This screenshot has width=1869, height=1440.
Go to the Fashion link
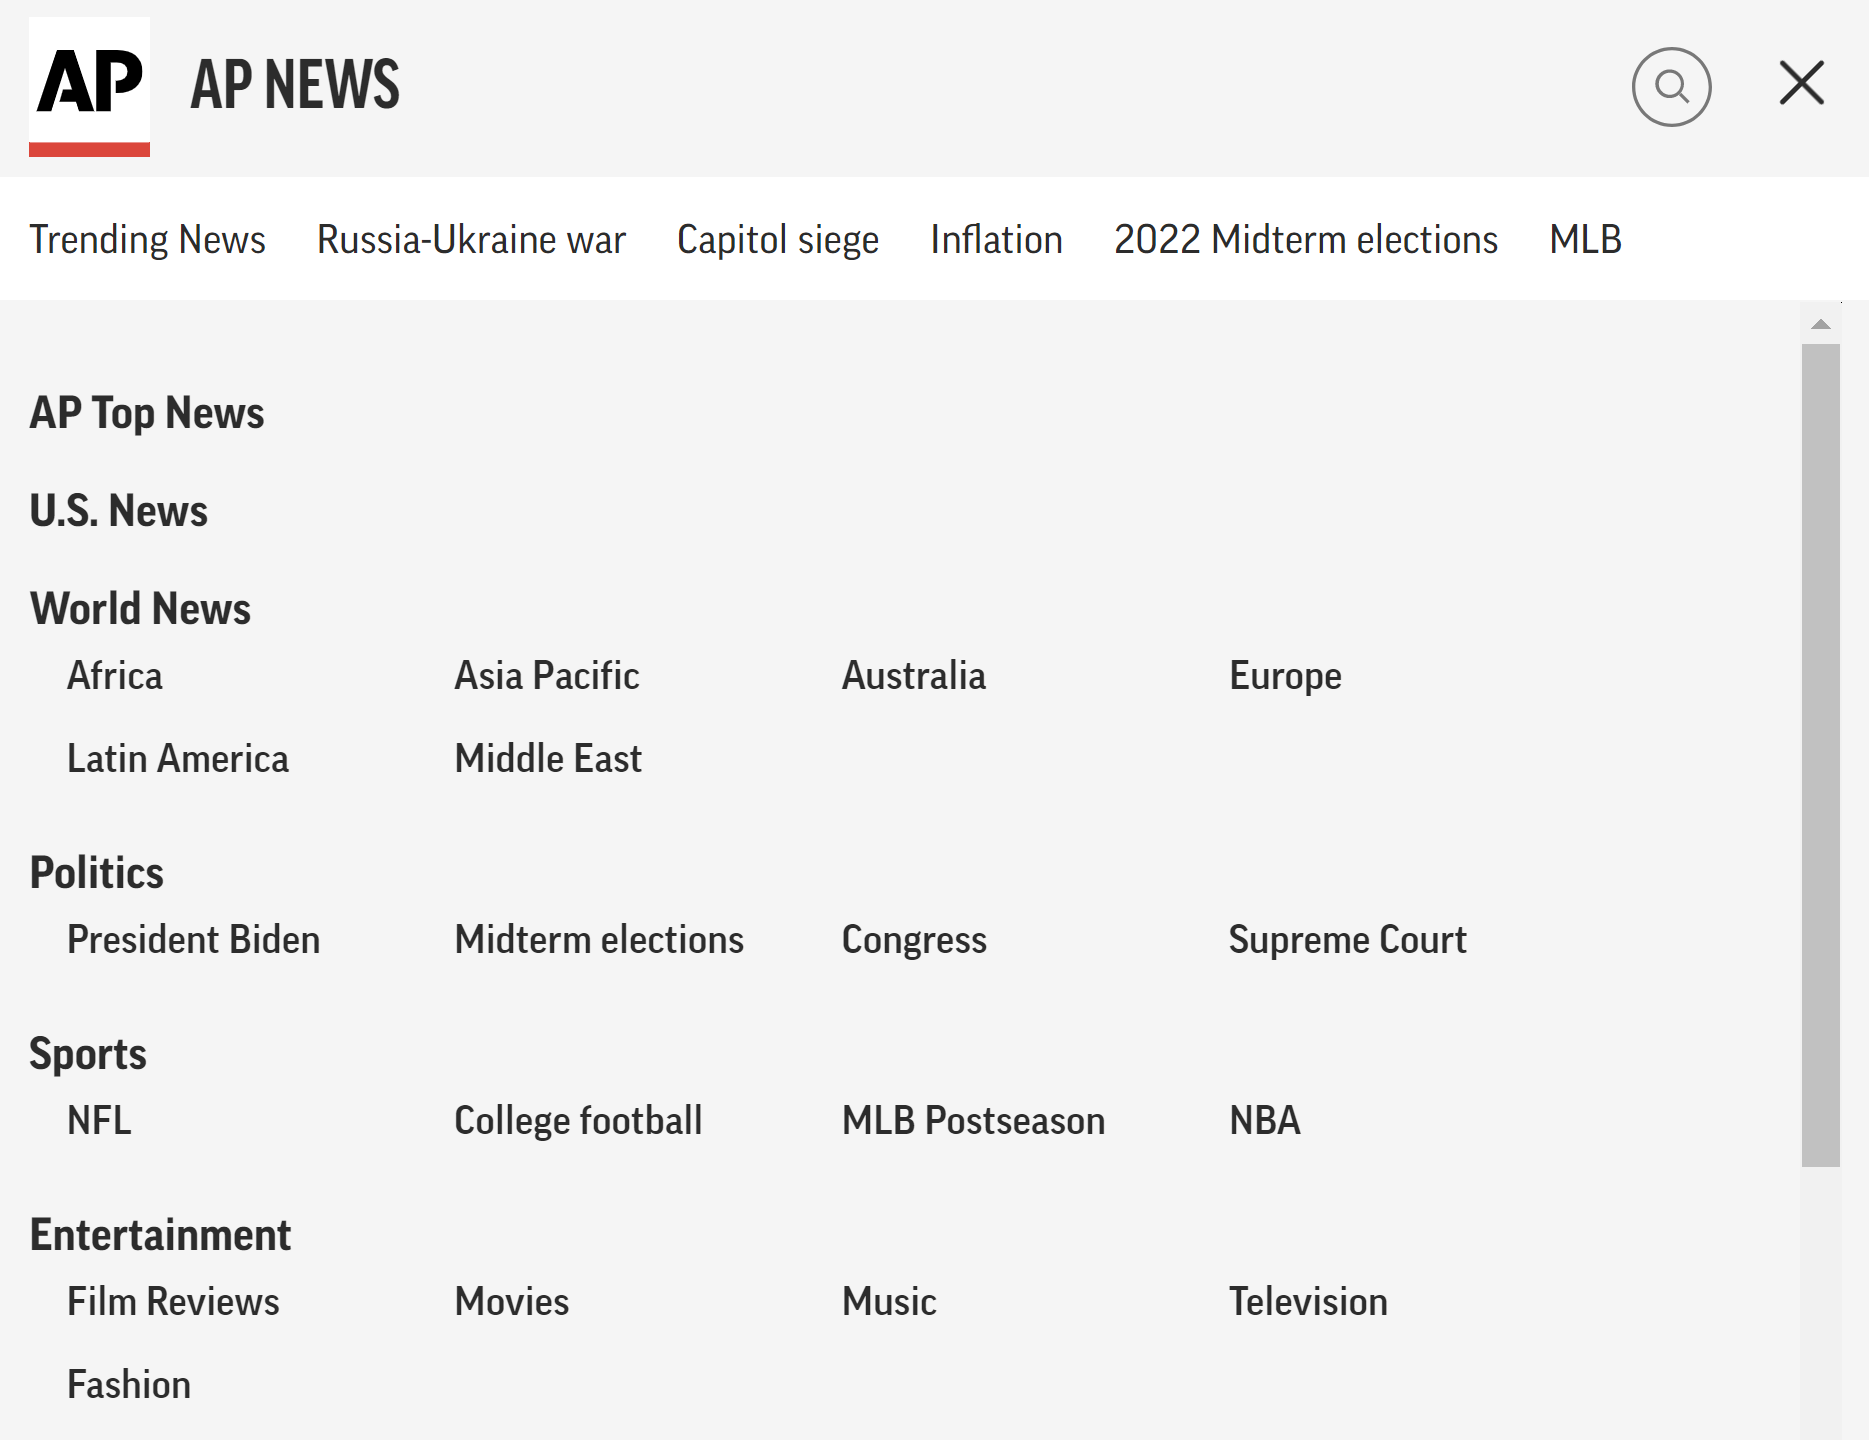pos(129,1385)
